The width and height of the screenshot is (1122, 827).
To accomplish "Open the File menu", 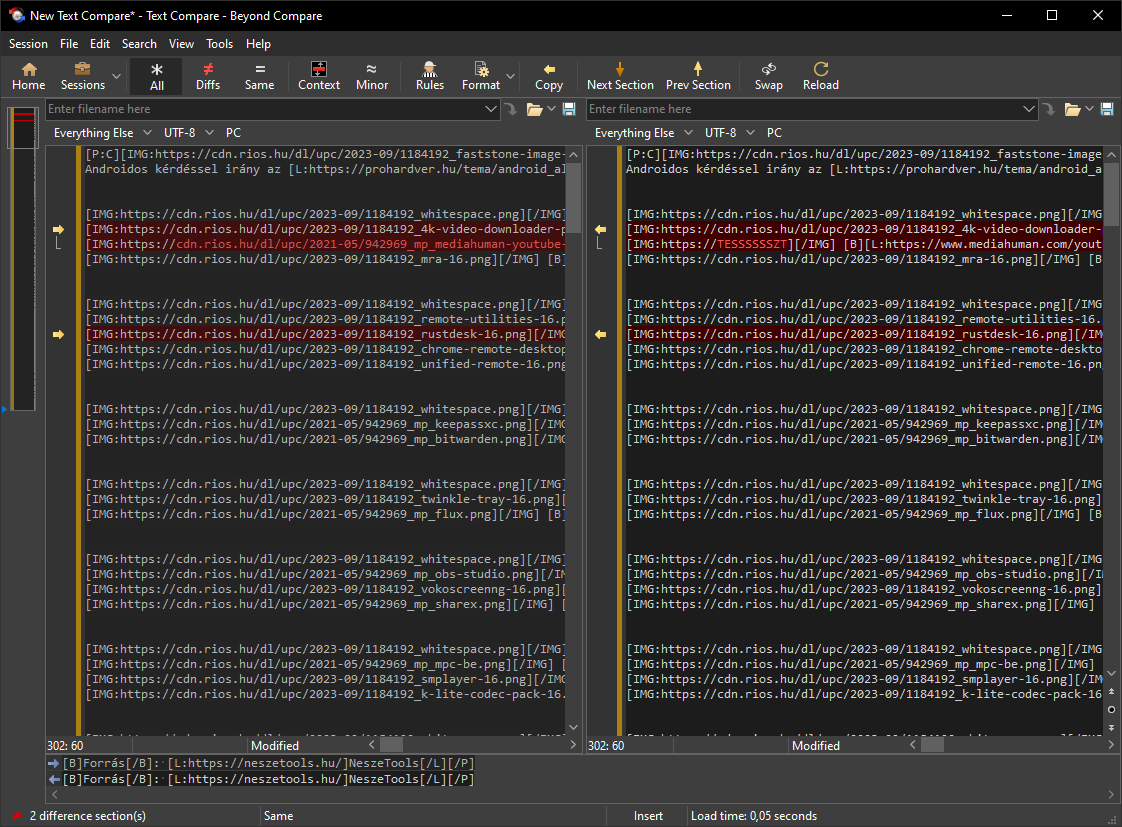I will (x=69, y=44).
